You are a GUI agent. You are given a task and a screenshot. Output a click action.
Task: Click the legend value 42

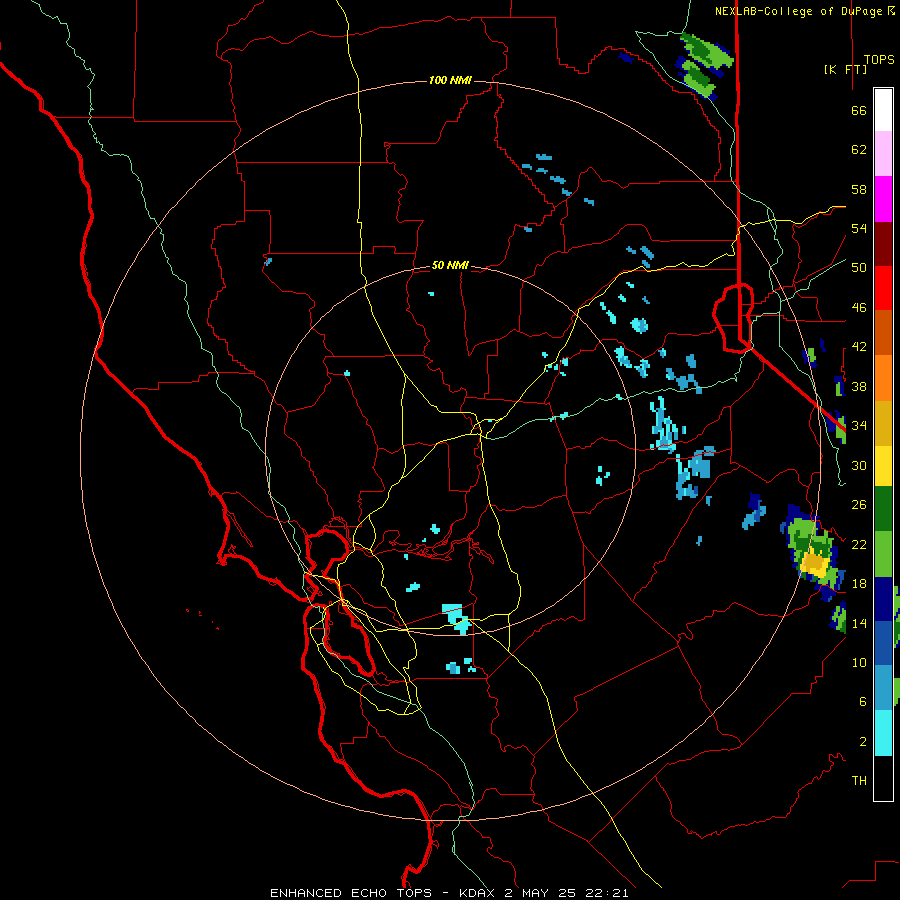point(859,347)
